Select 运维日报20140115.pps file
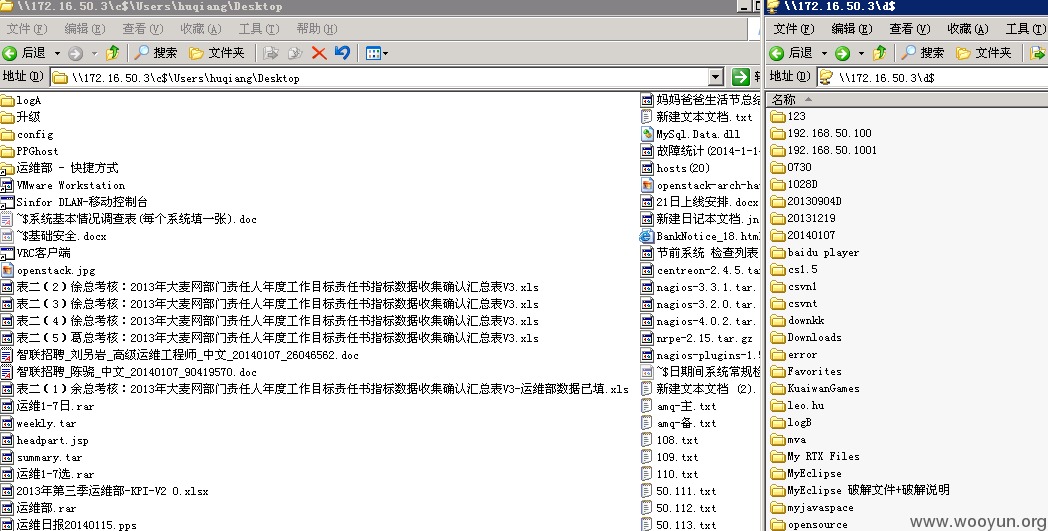 click(x=69, y=525)
